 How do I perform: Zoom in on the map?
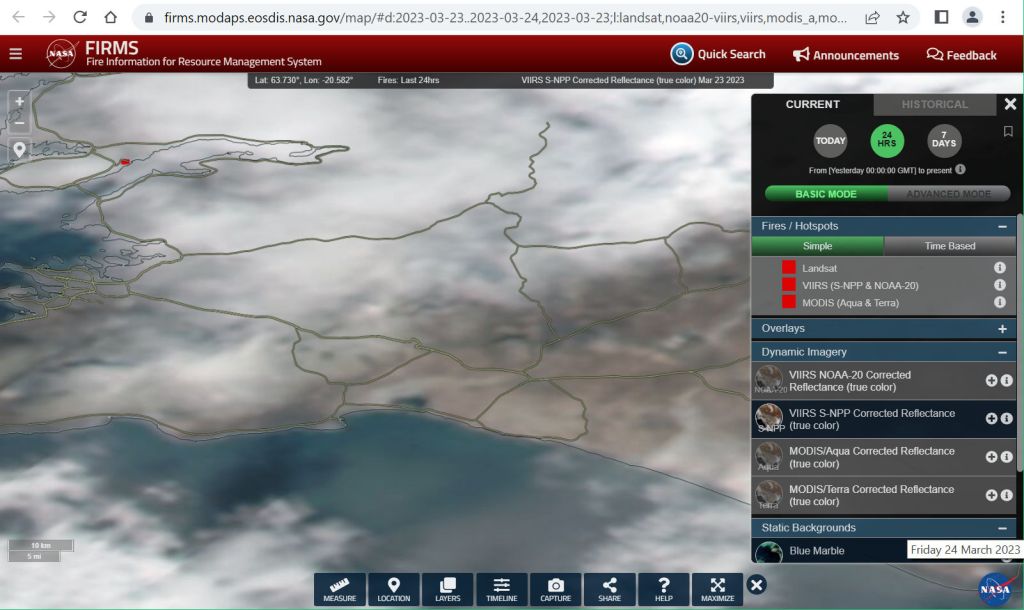19,102
